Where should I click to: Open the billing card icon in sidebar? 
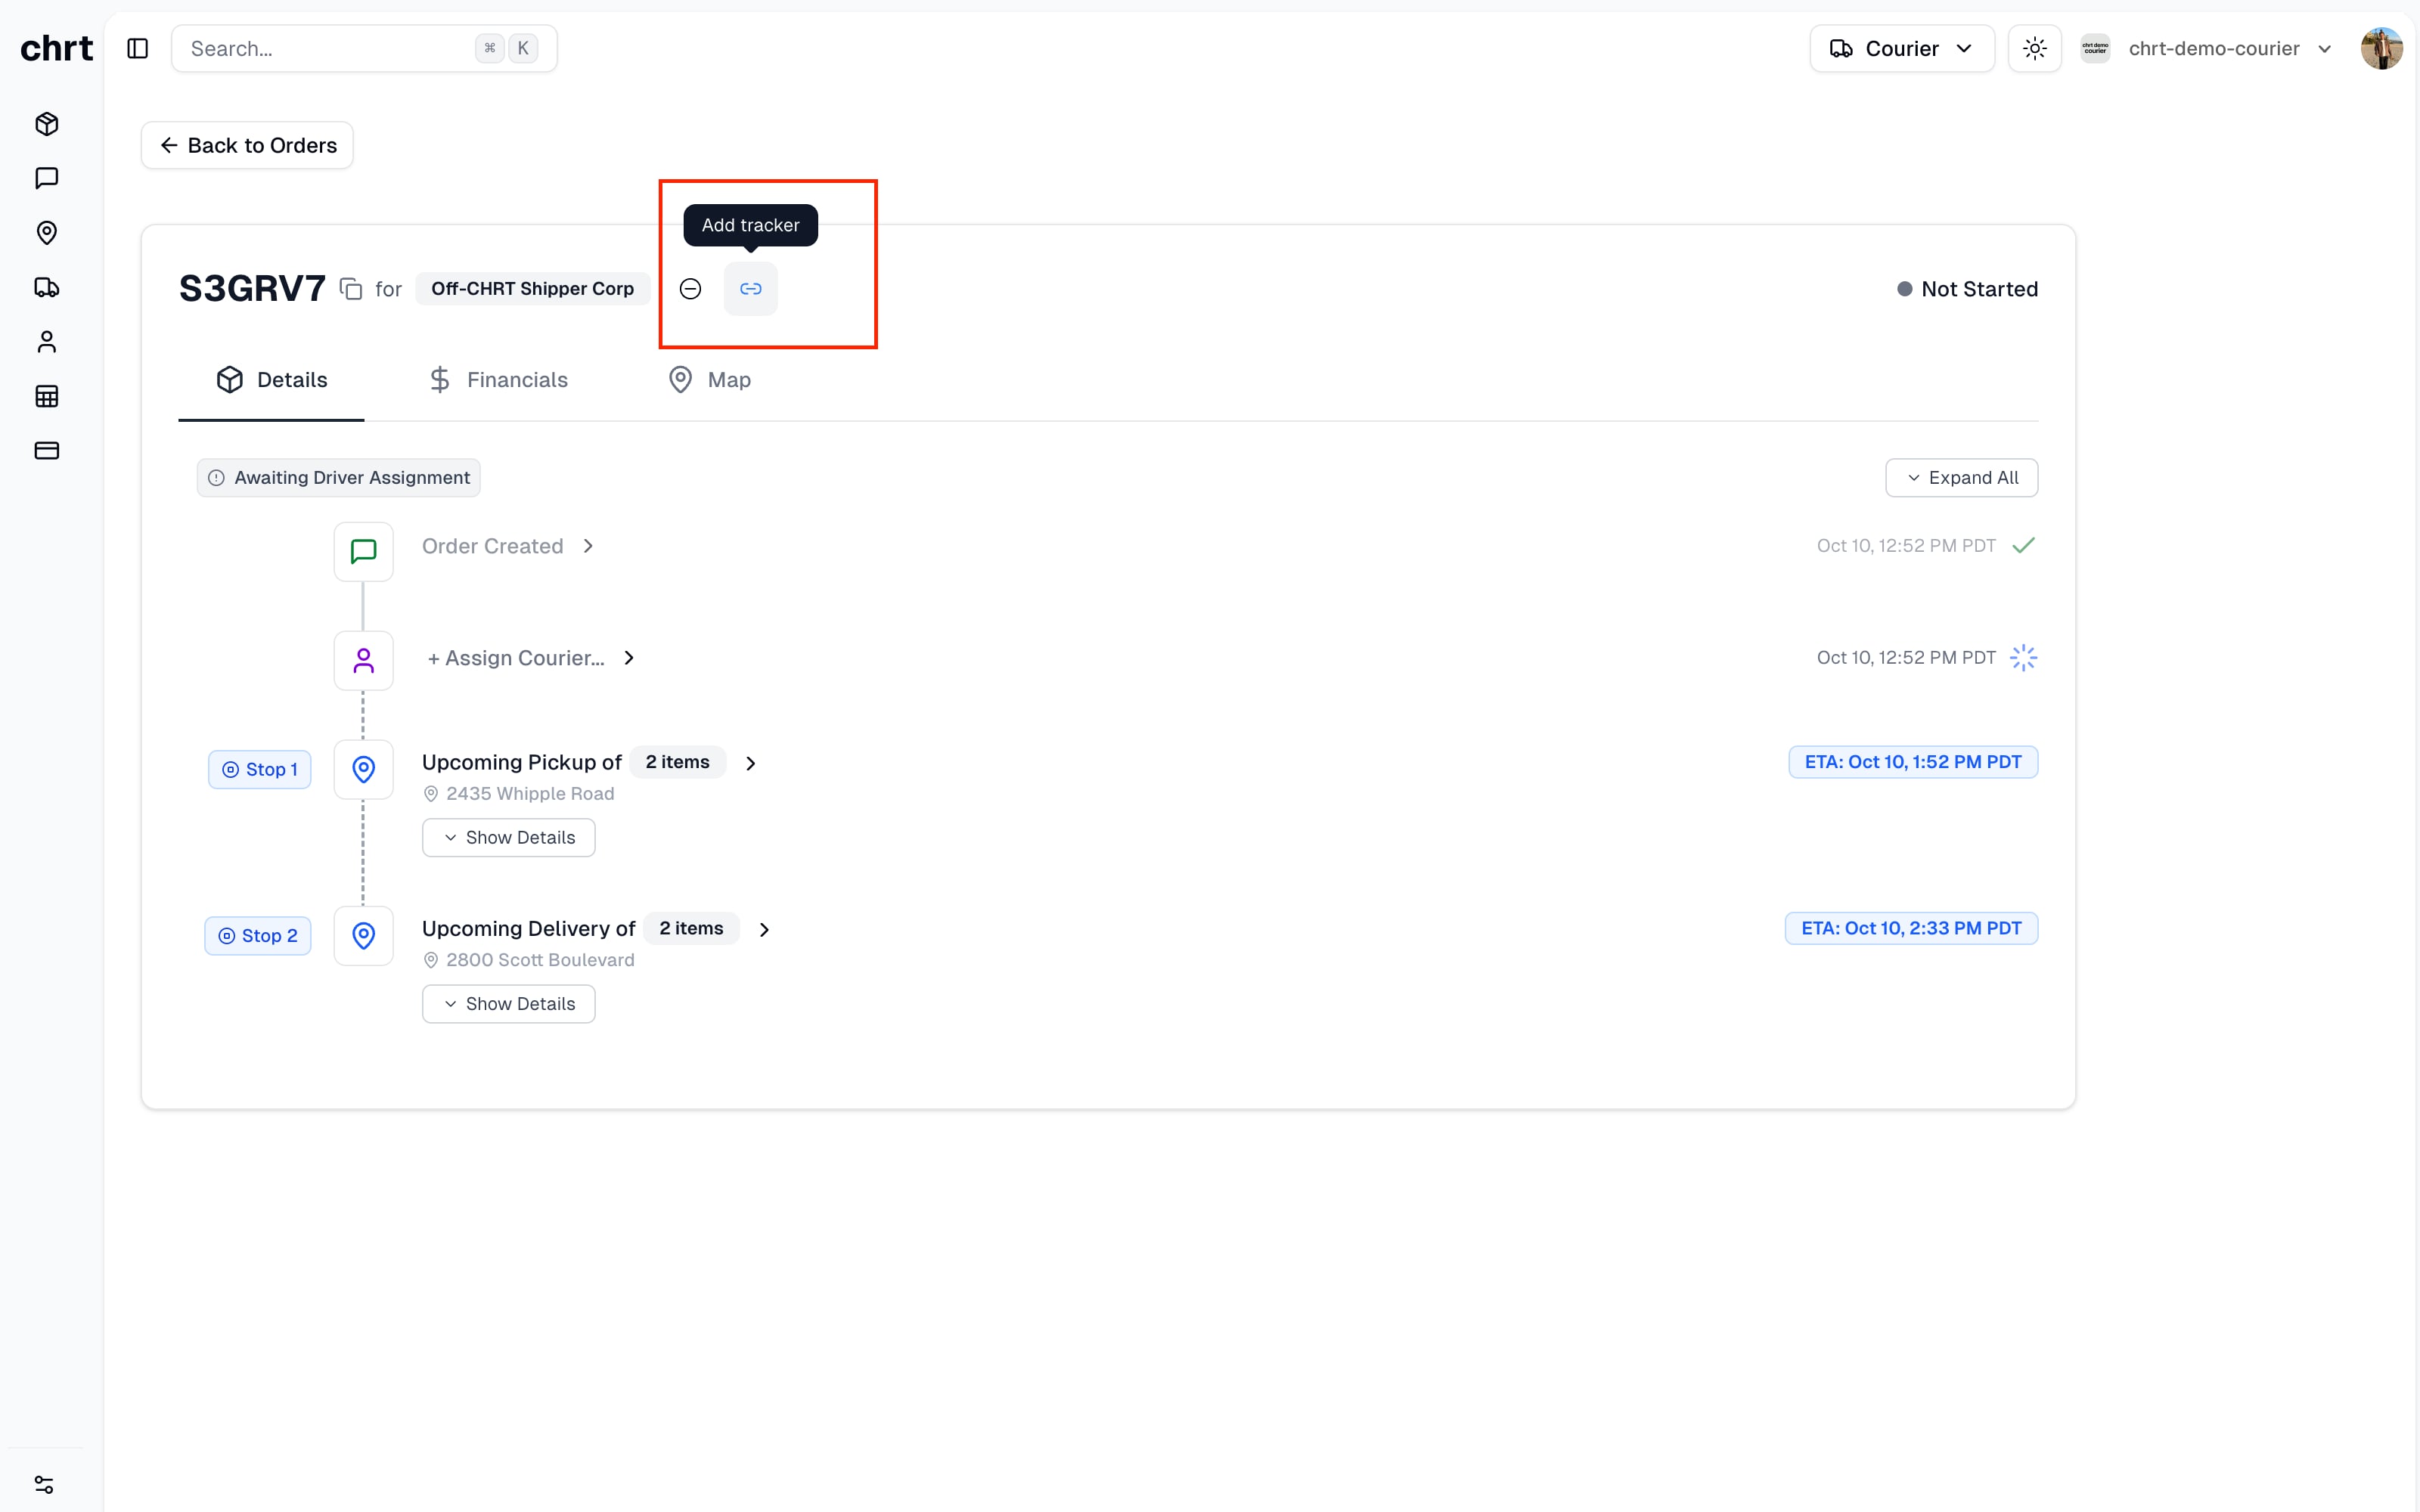point(46,450)
